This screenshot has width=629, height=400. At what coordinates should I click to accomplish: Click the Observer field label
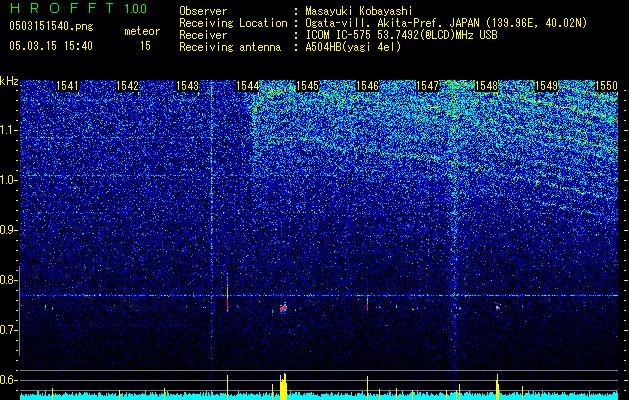pos(203,11)
